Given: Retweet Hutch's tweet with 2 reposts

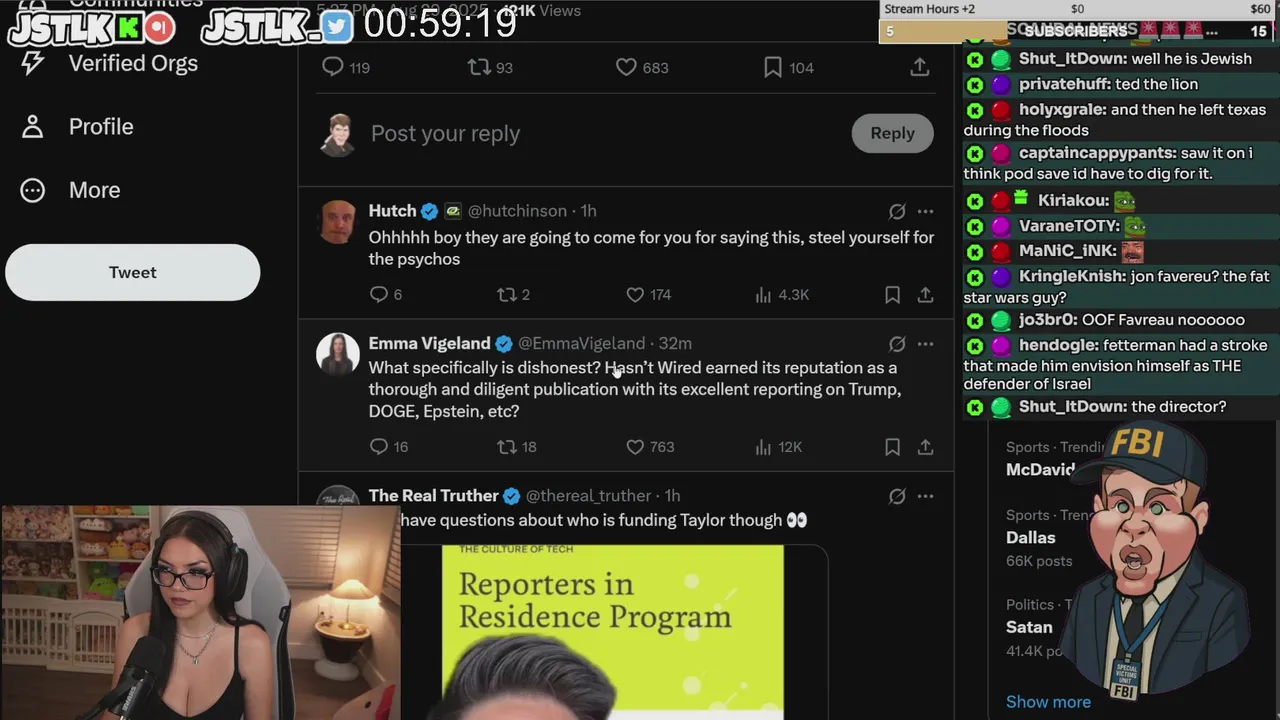Looking at the screenshot, I should click(513, 294).
